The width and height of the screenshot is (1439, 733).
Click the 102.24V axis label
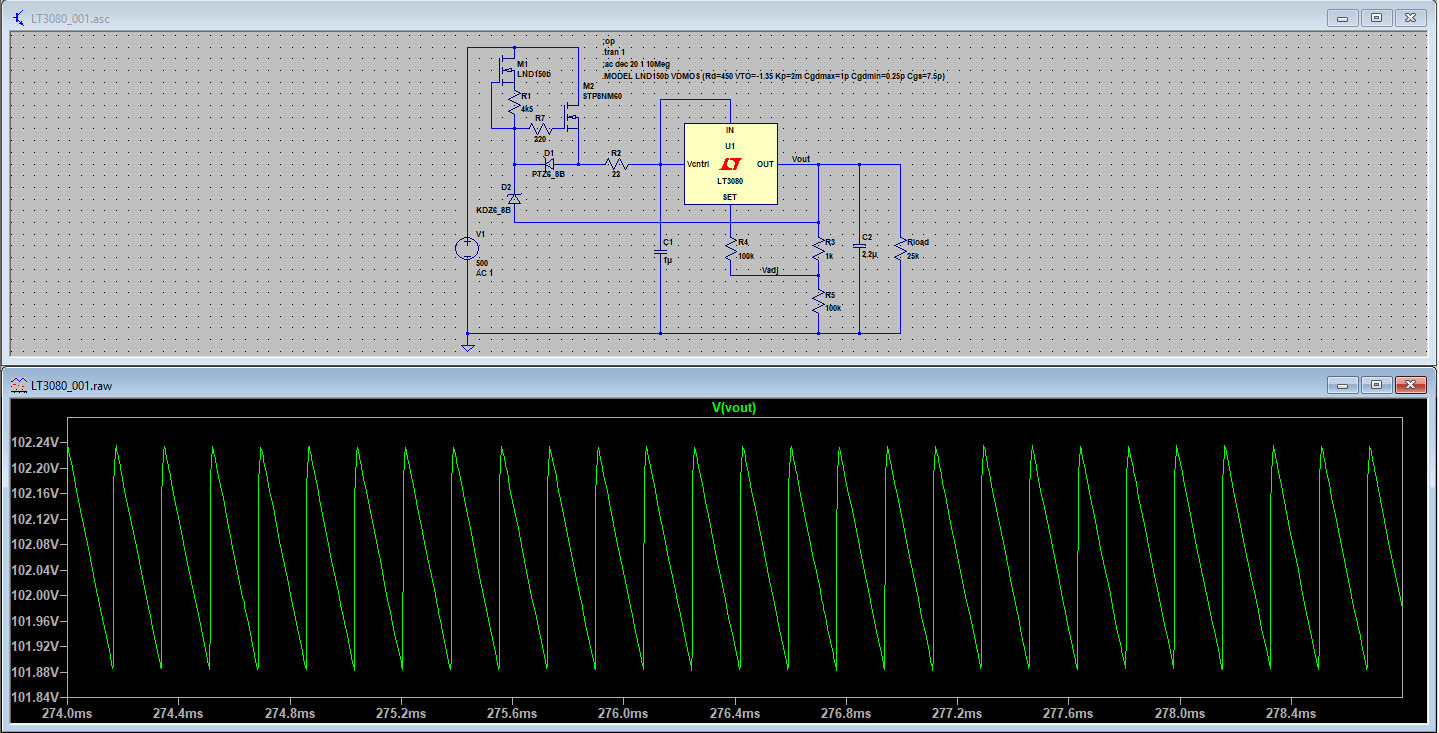(34, 442)
